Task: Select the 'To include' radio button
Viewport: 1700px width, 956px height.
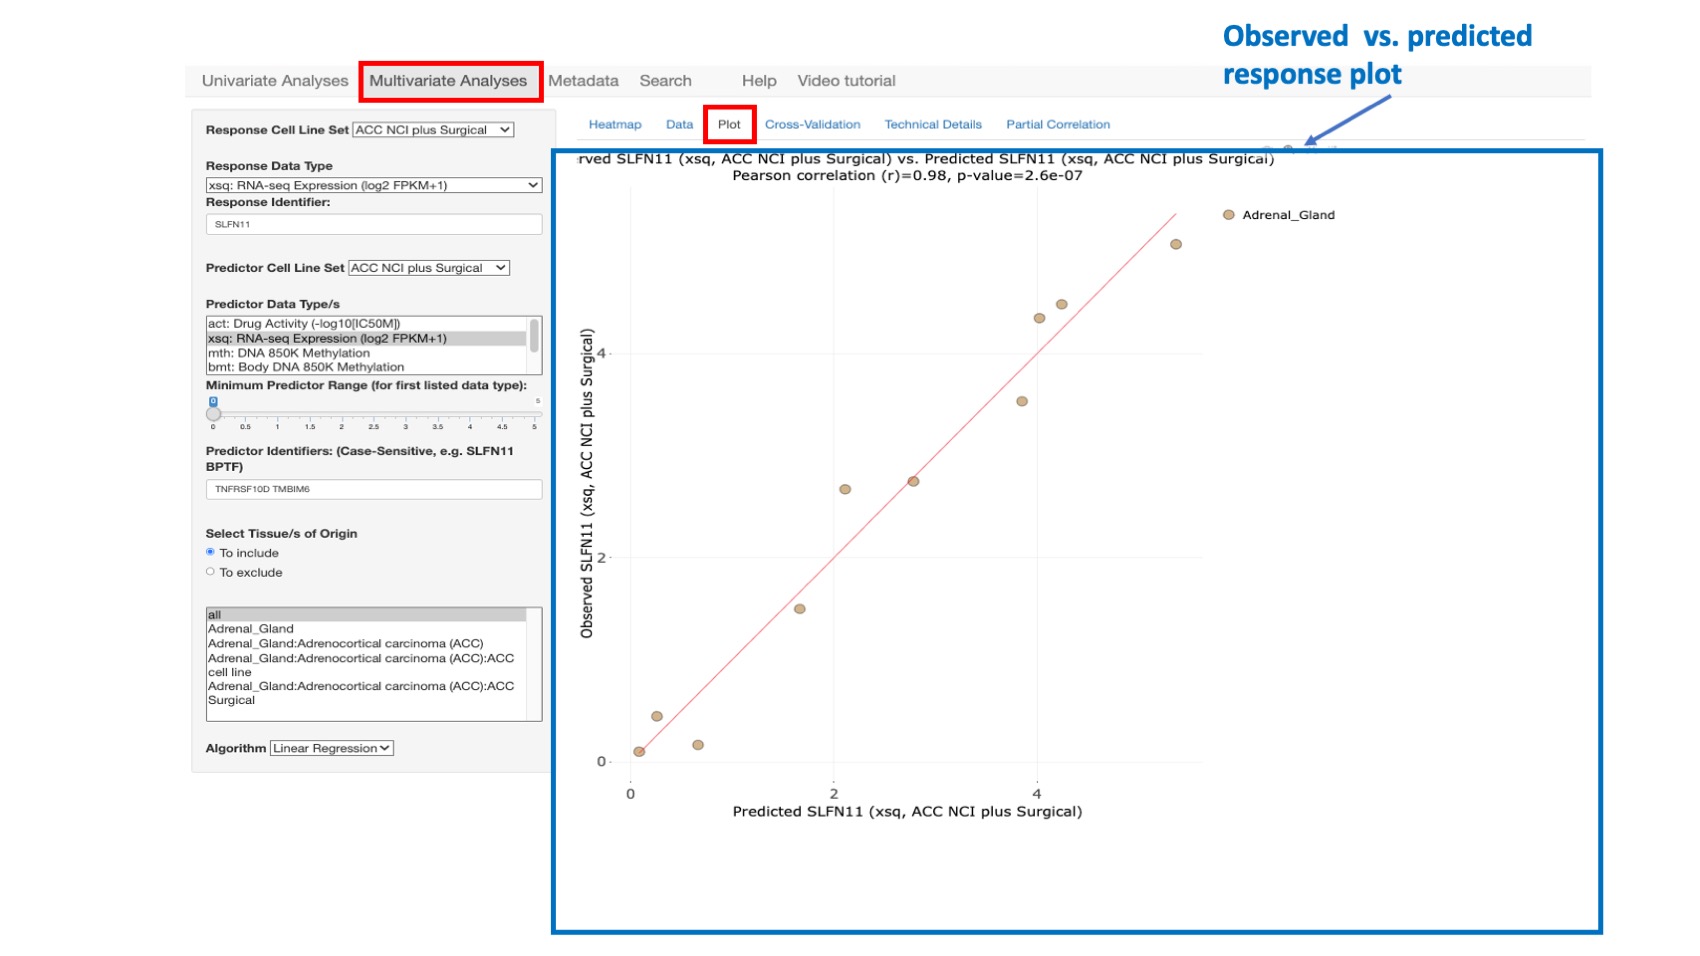Action: coord(211,552)
